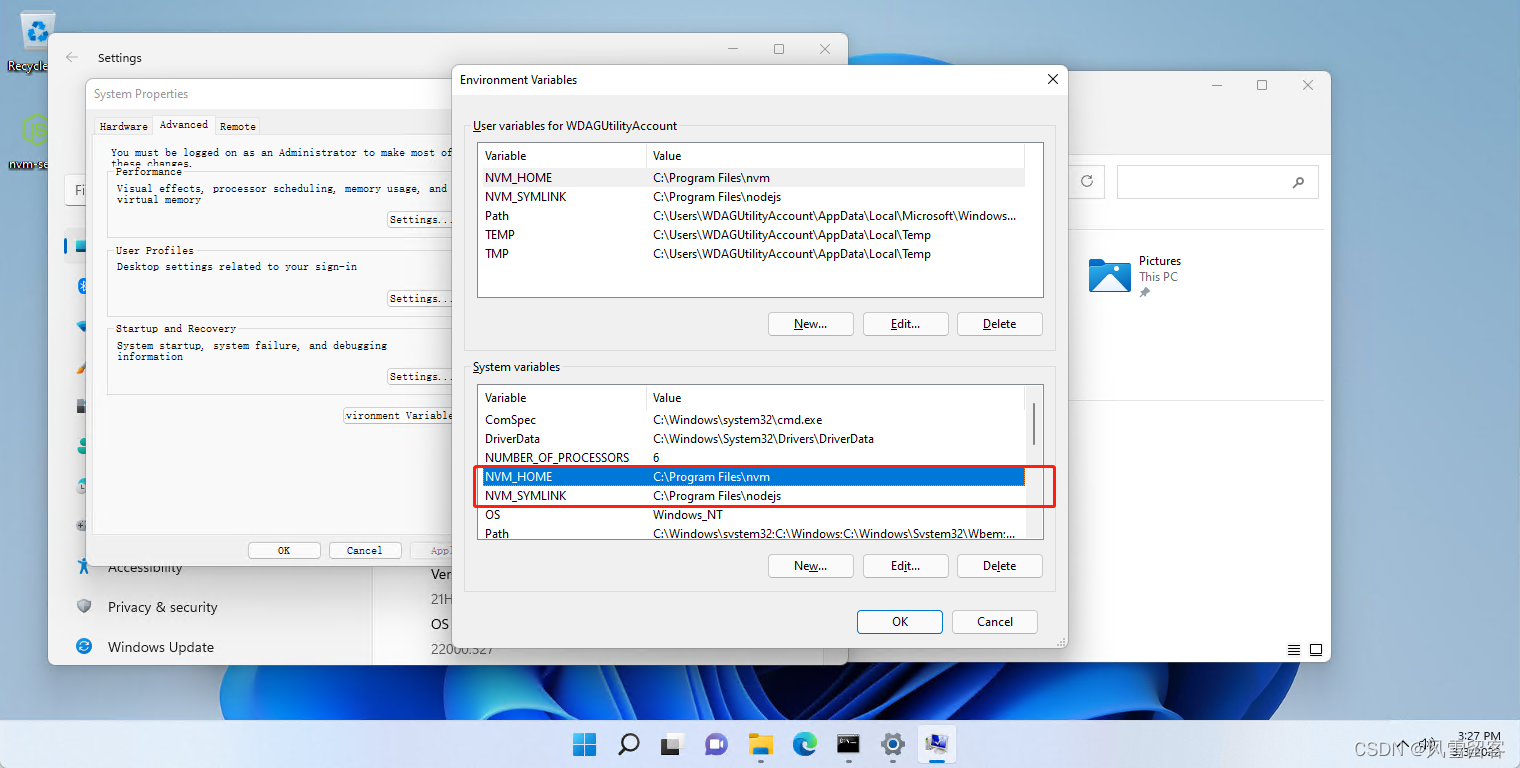Select user variable Path row
Screen dimensions: 1520x768
[x=753, y=216]
